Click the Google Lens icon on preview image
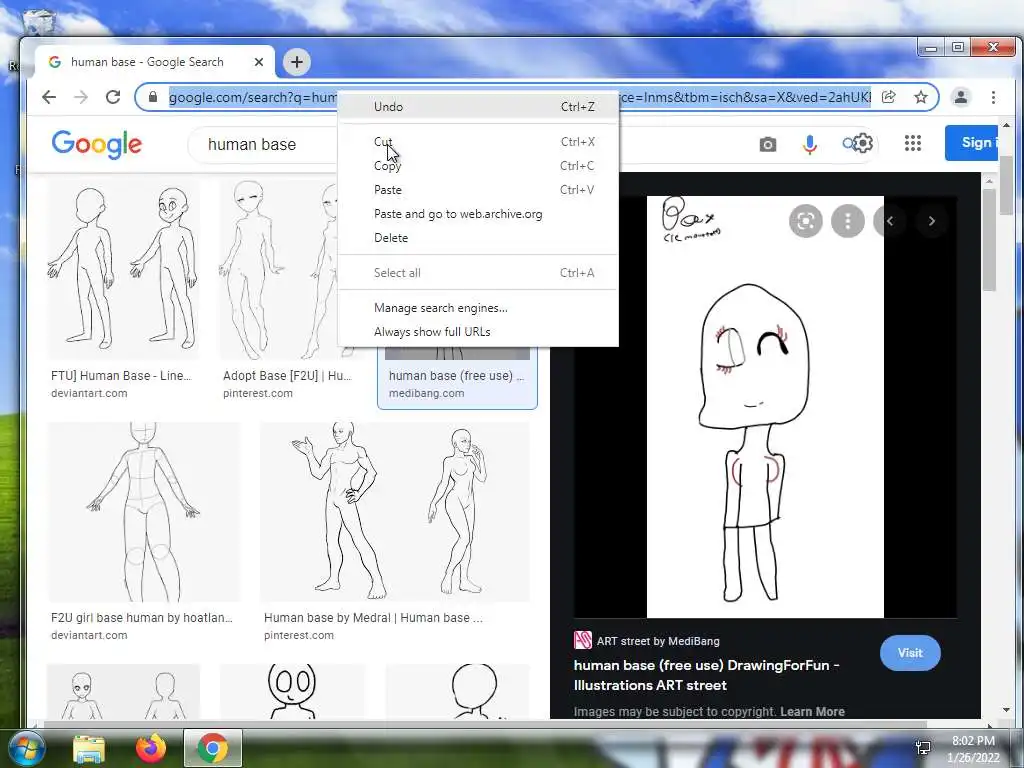Viewport: 1024px width, 768px height. pos(806,221)
